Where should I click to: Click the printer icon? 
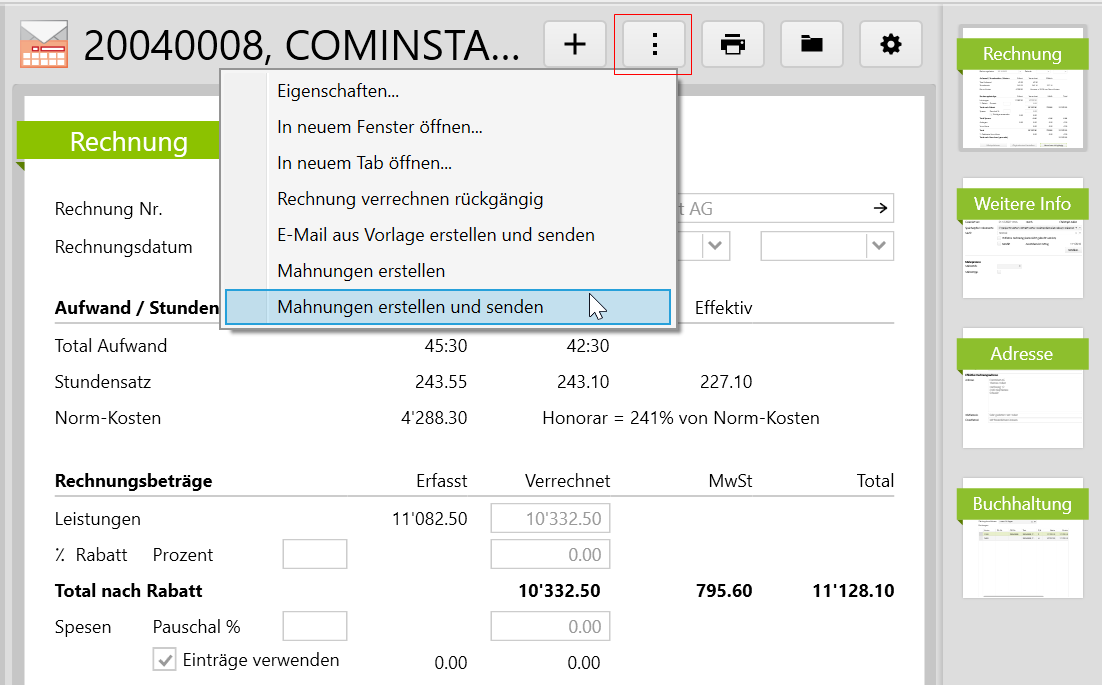coord(733,45)
